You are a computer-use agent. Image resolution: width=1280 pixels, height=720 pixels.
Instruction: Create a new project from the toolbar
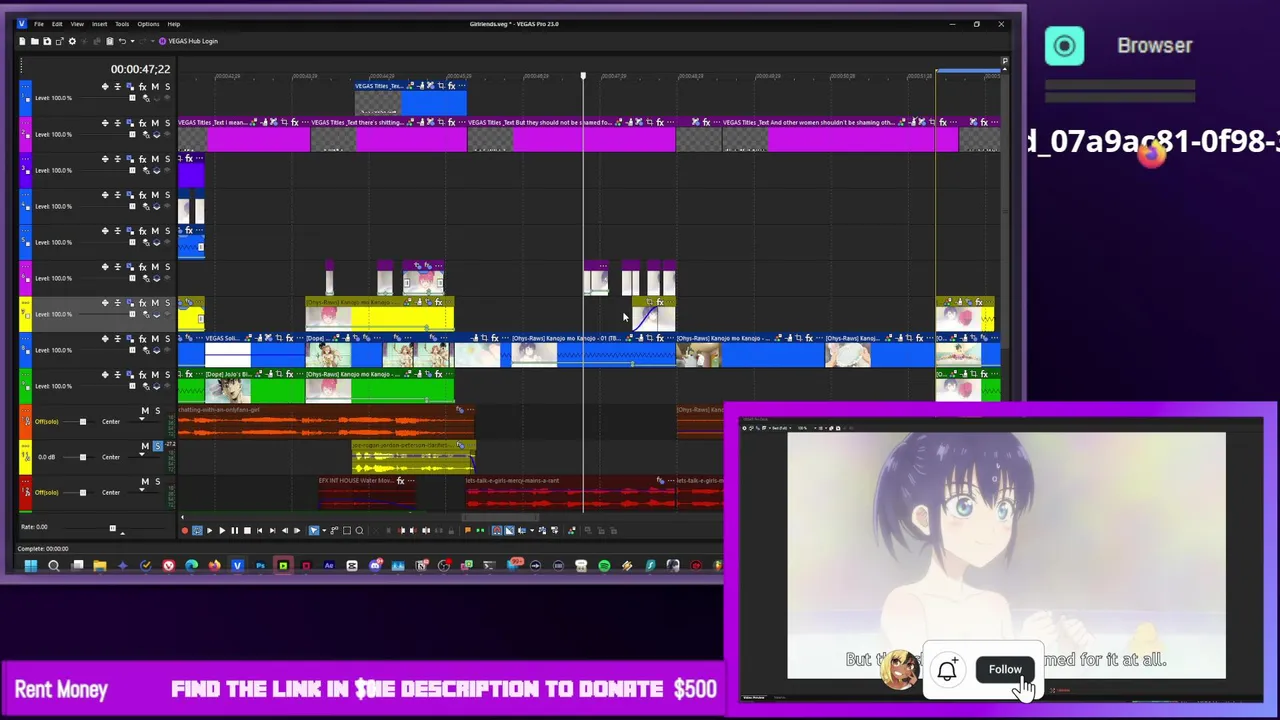[22, 41]
